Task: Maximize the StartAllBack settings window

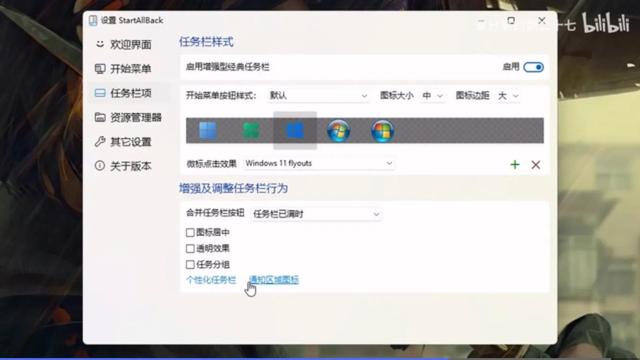Action: click(x=511, y=20)
